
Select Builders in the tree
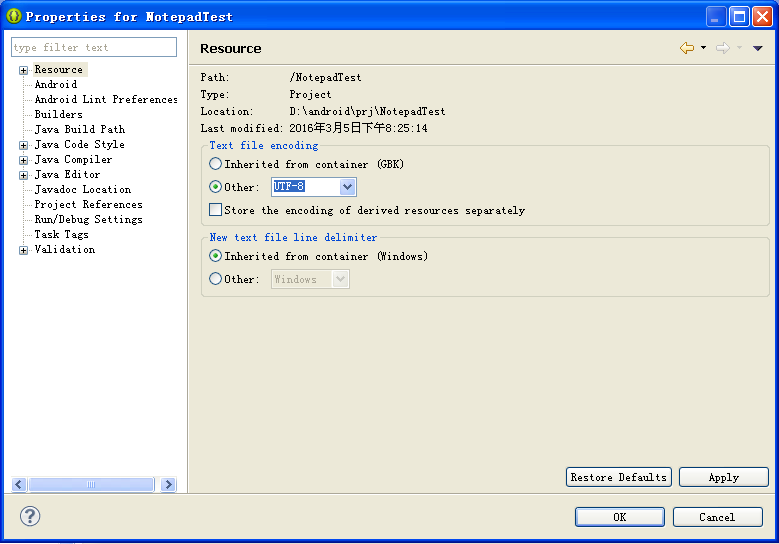[59, 114]
